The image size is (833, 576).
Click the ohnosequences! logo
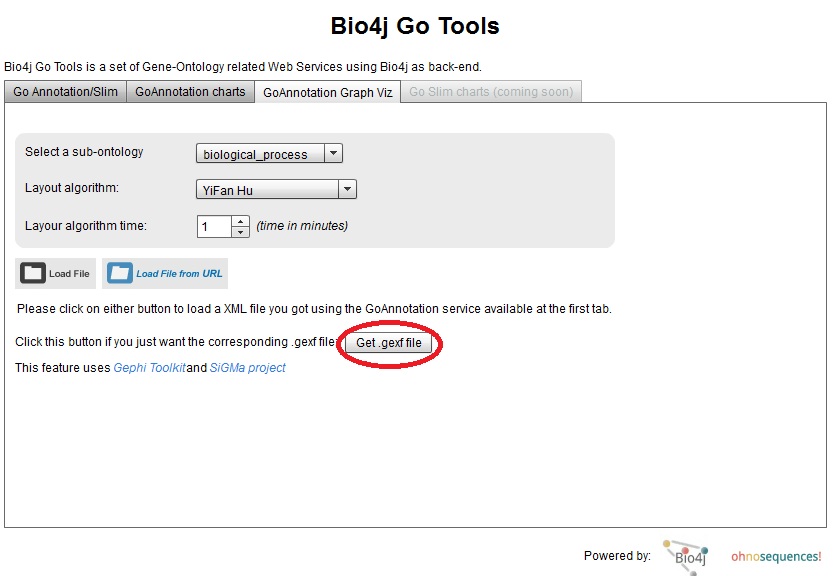point(776,556)
